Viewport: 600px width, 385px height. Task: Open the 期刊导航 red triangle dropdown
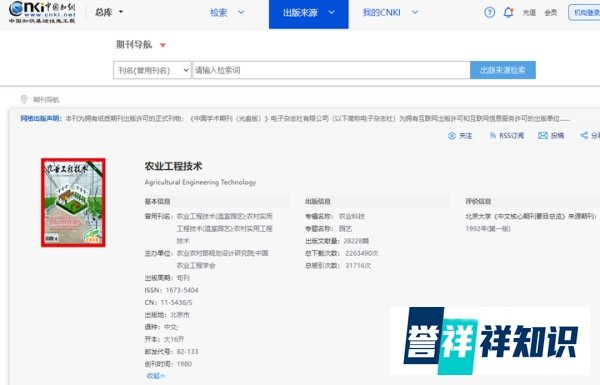163,45
